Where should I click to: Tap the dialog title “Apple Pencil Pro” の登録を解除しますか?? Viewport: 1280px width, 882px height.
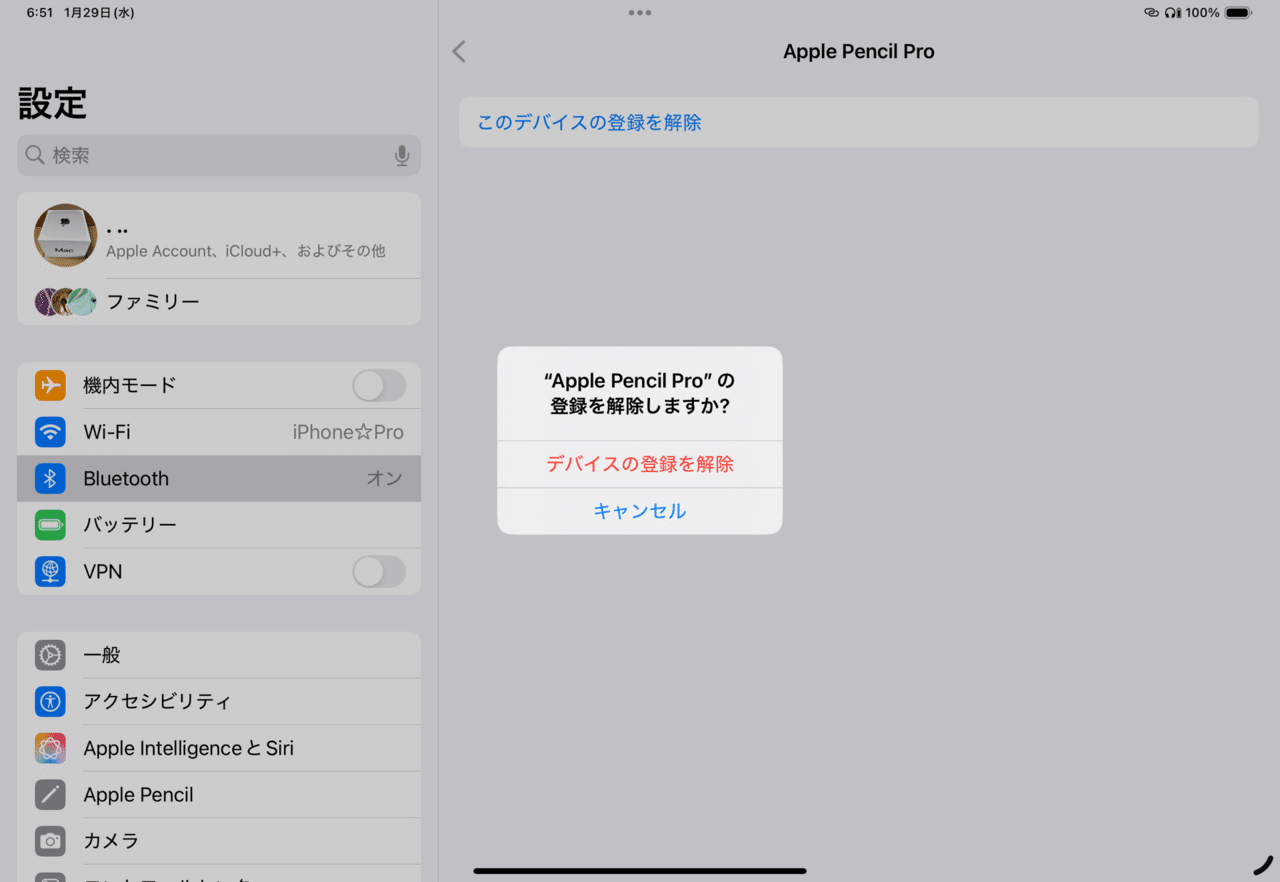640,394
